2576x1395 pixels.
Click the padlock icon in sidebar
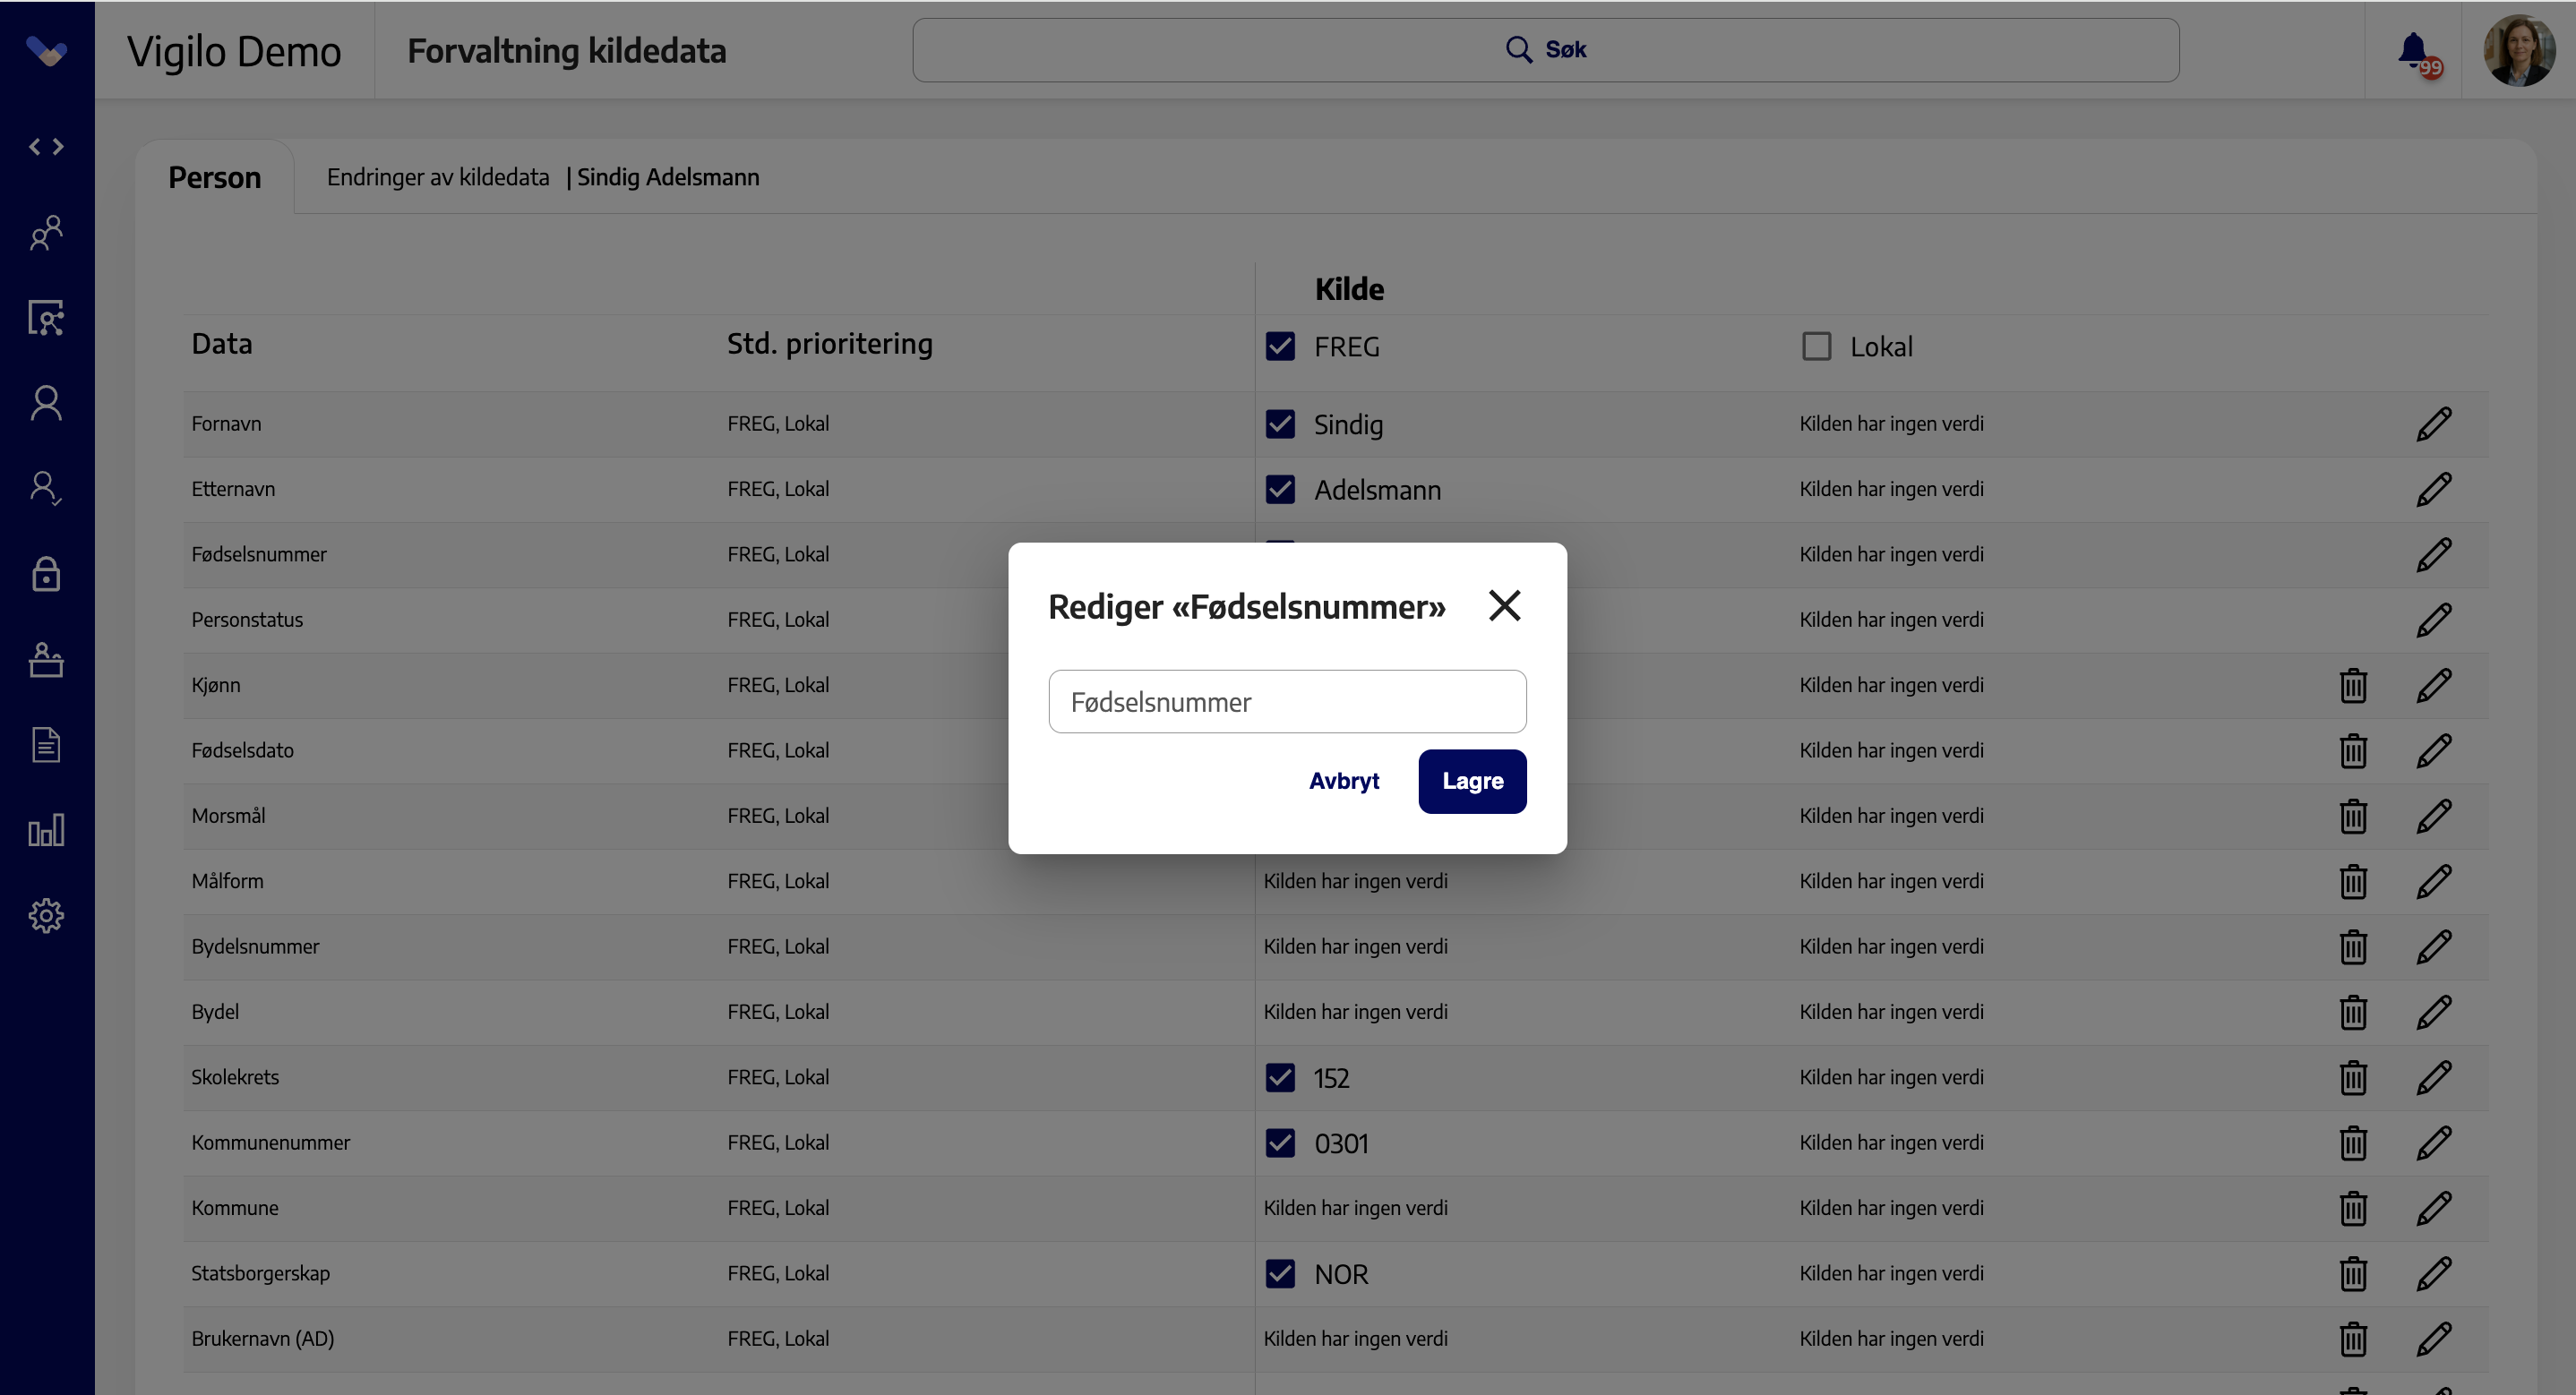coord(46,574)
